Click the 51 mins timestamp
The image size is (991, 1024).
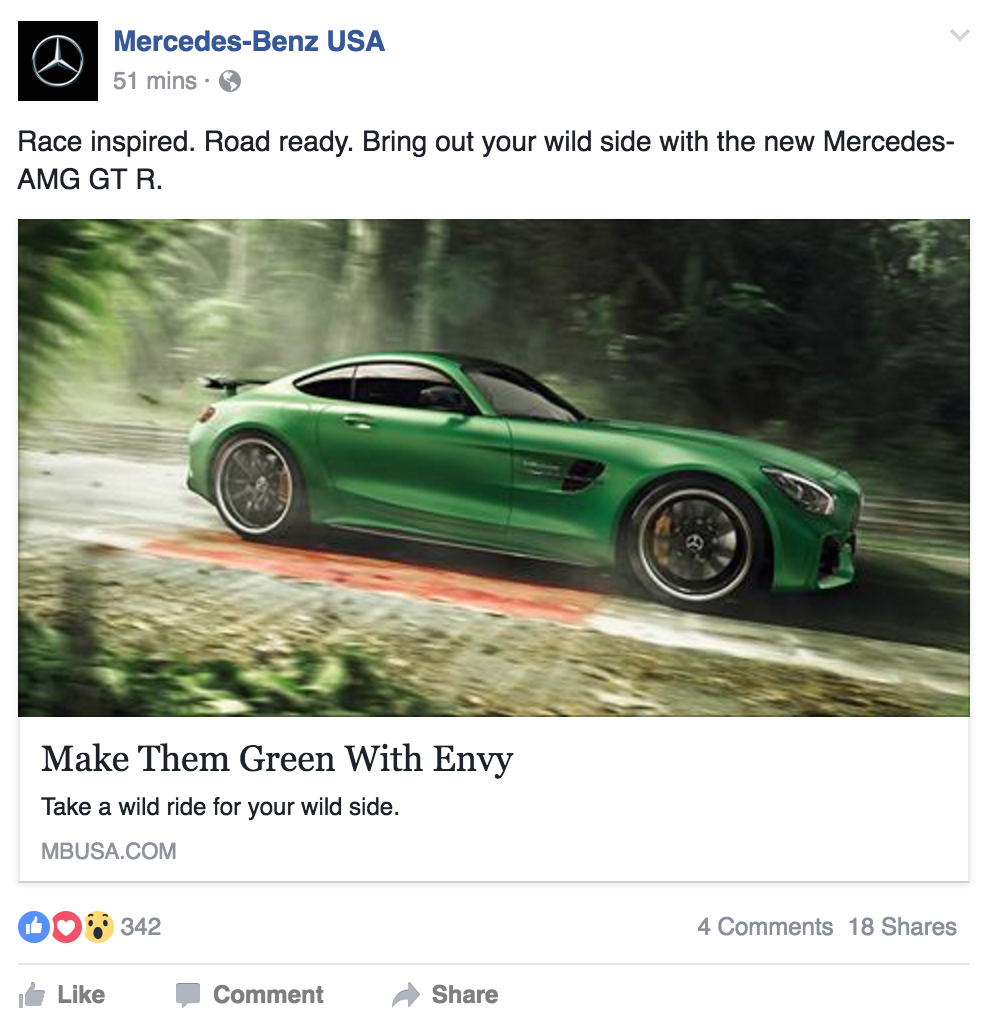[154, 81]
